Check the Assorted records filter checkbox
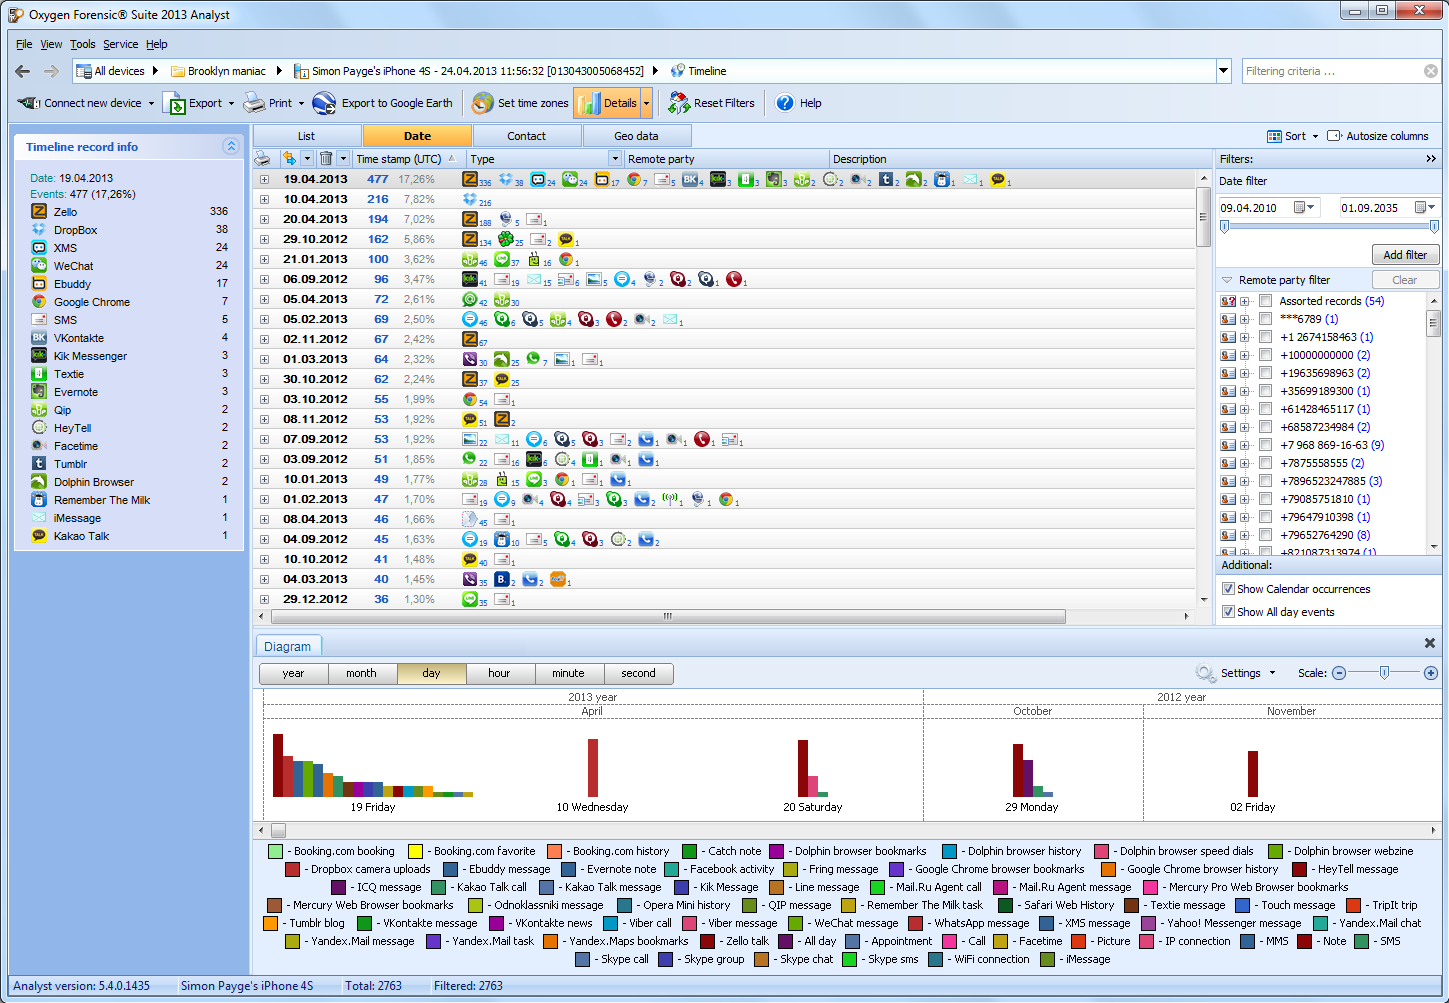1449x1003 pixels. 1266,301
